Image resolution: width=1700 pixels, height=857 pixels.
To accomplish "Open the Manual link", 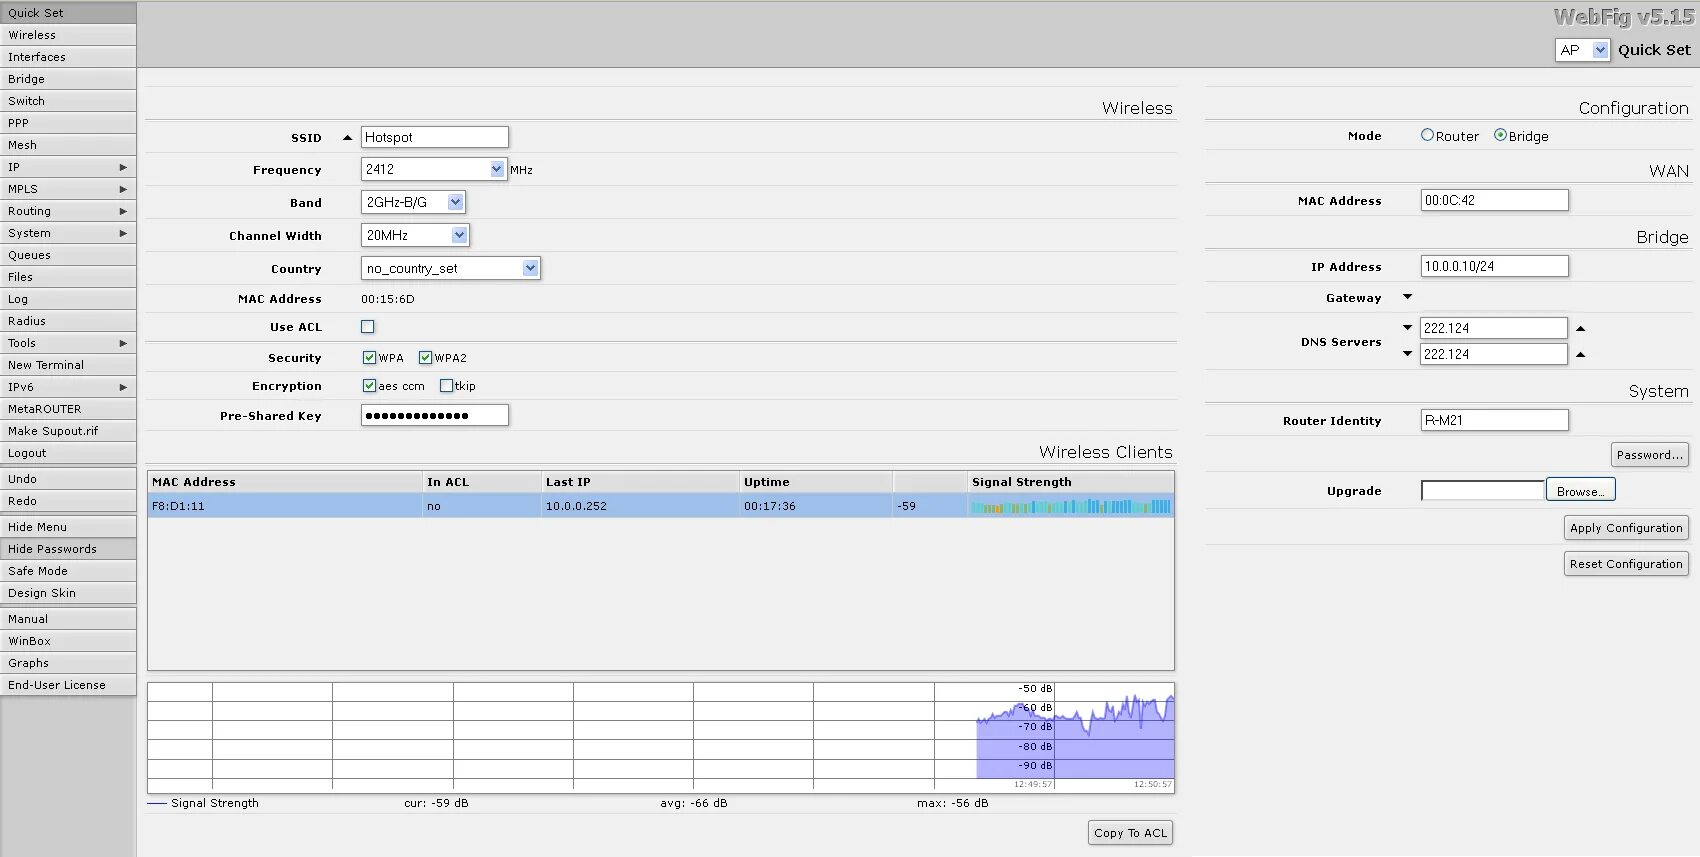I will tap(68, 619).
